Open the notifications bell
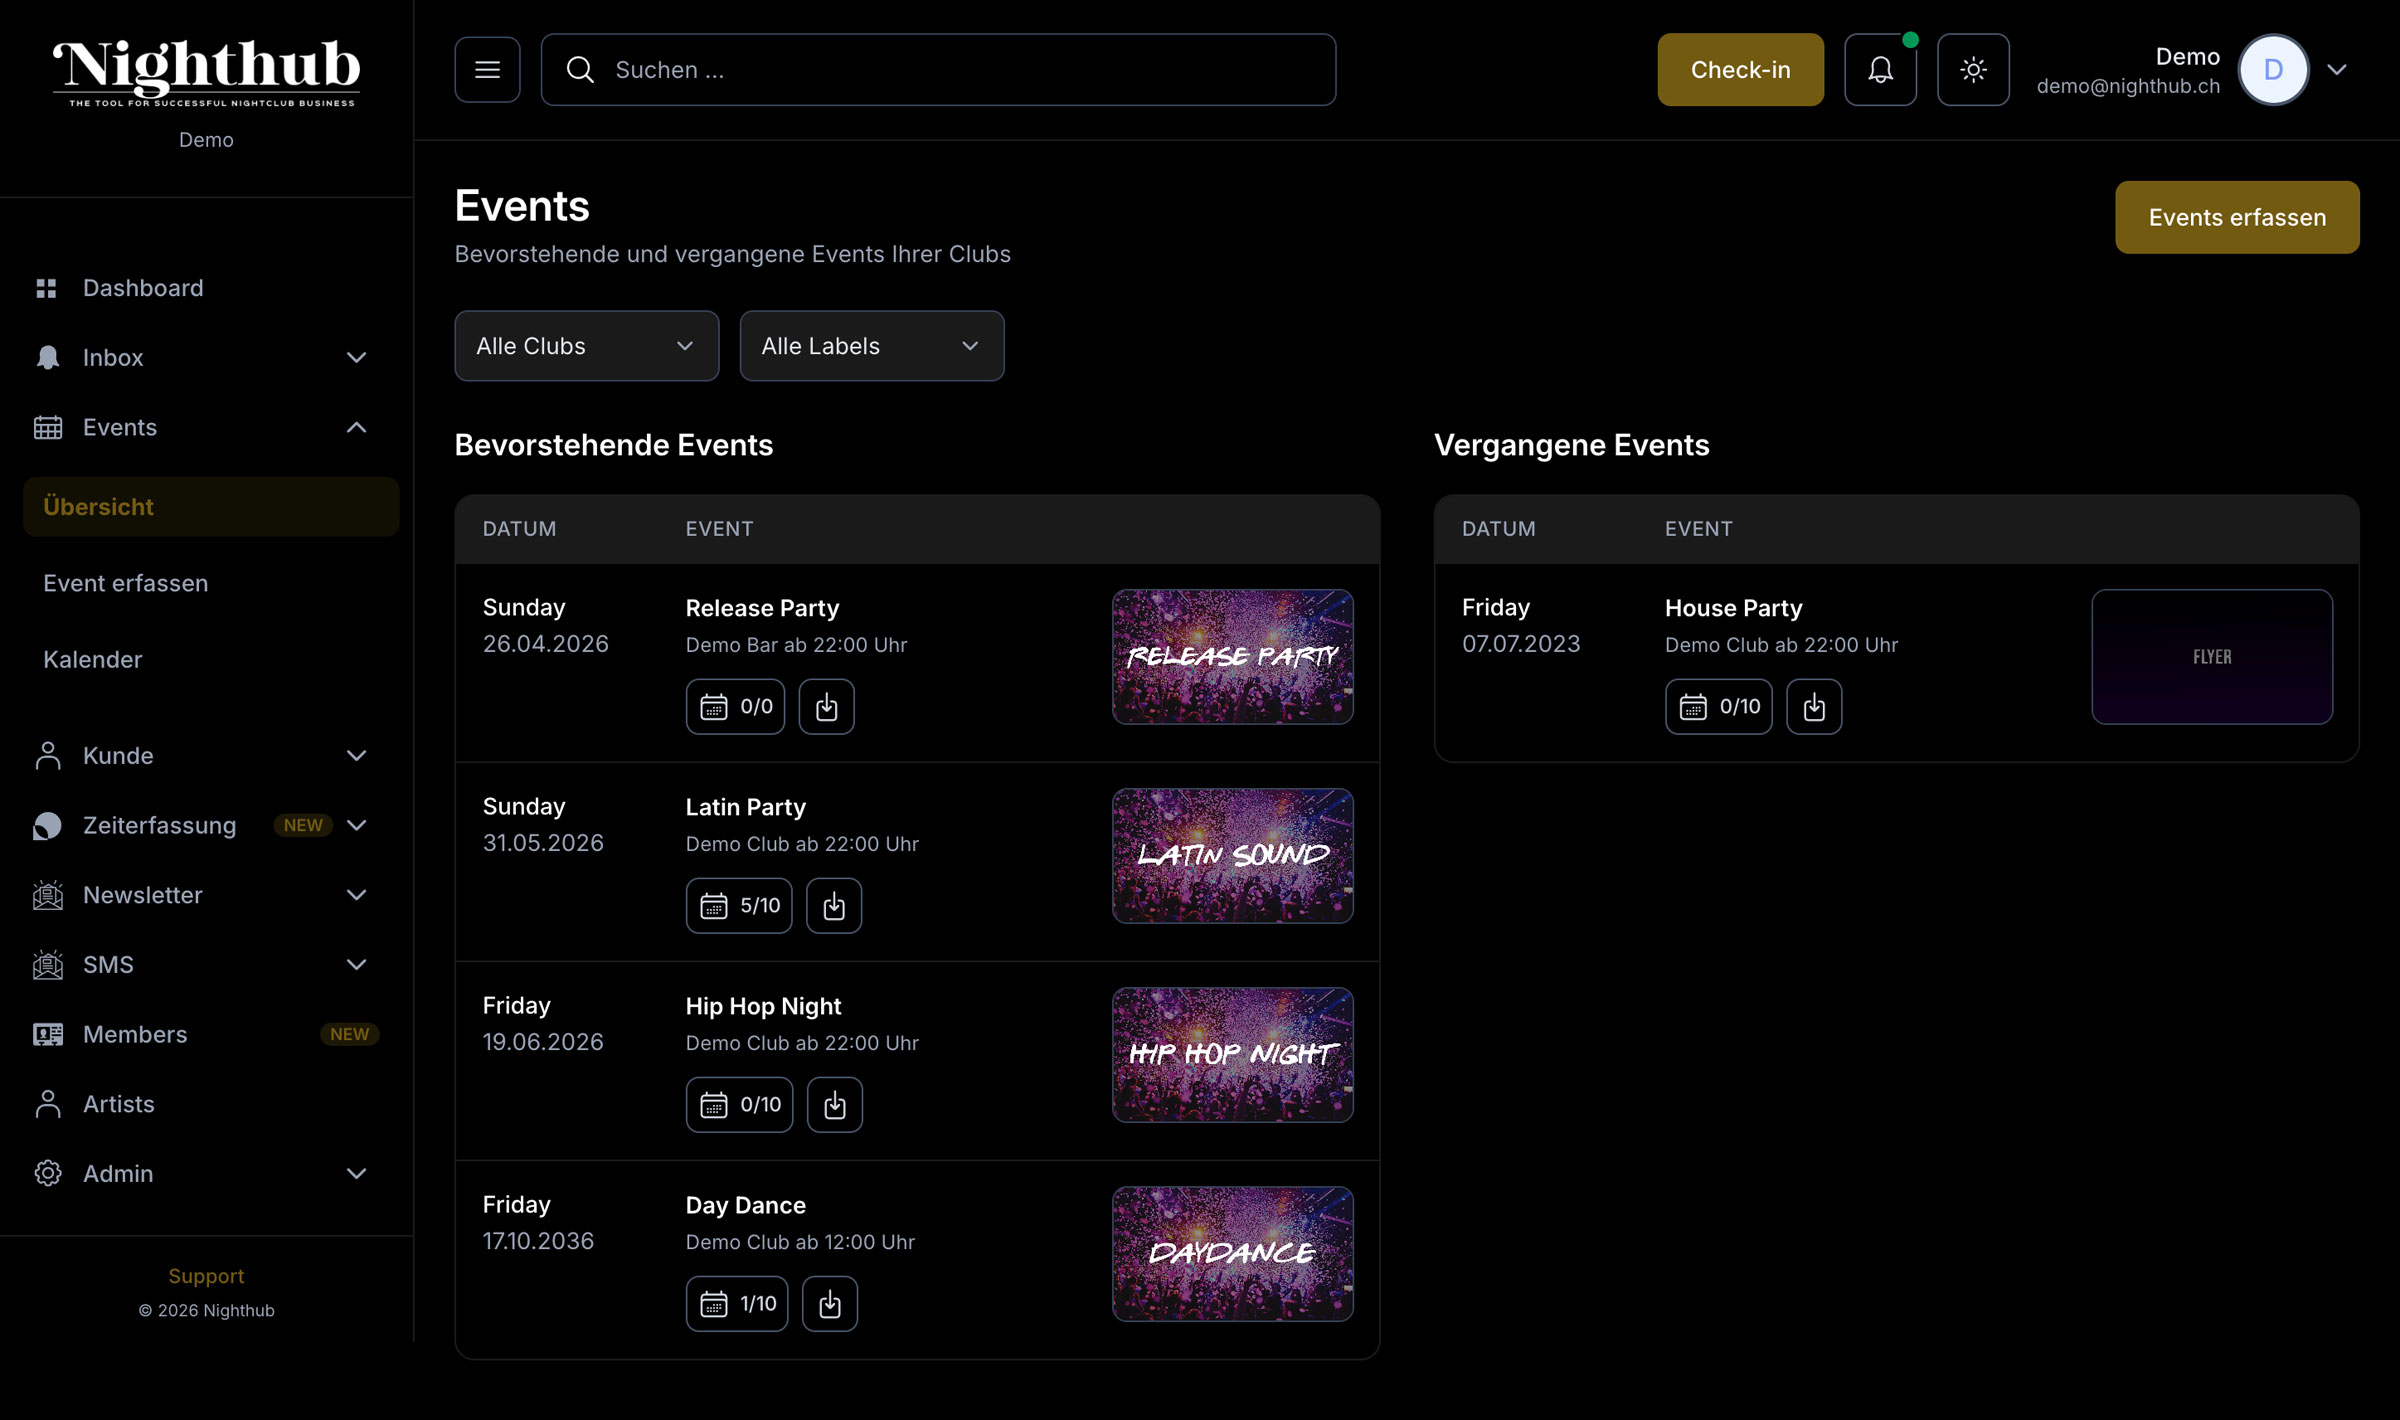Image resolution: width=2400 pixels, height=1420 pixels. tap(1880, 70)
